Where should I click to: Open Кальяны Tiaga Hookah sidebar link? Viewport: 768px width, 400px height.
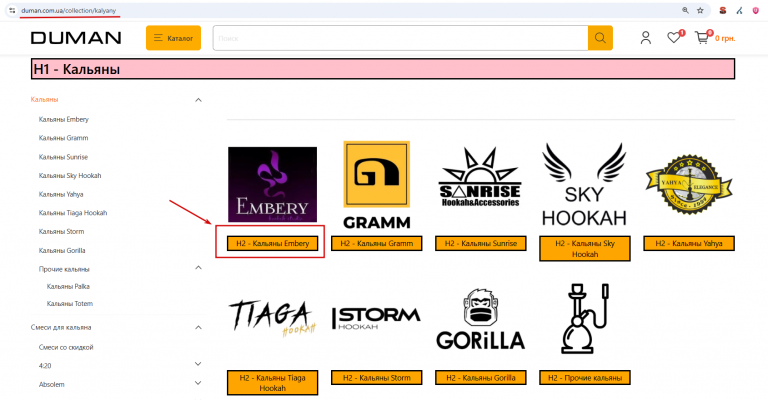73,213
